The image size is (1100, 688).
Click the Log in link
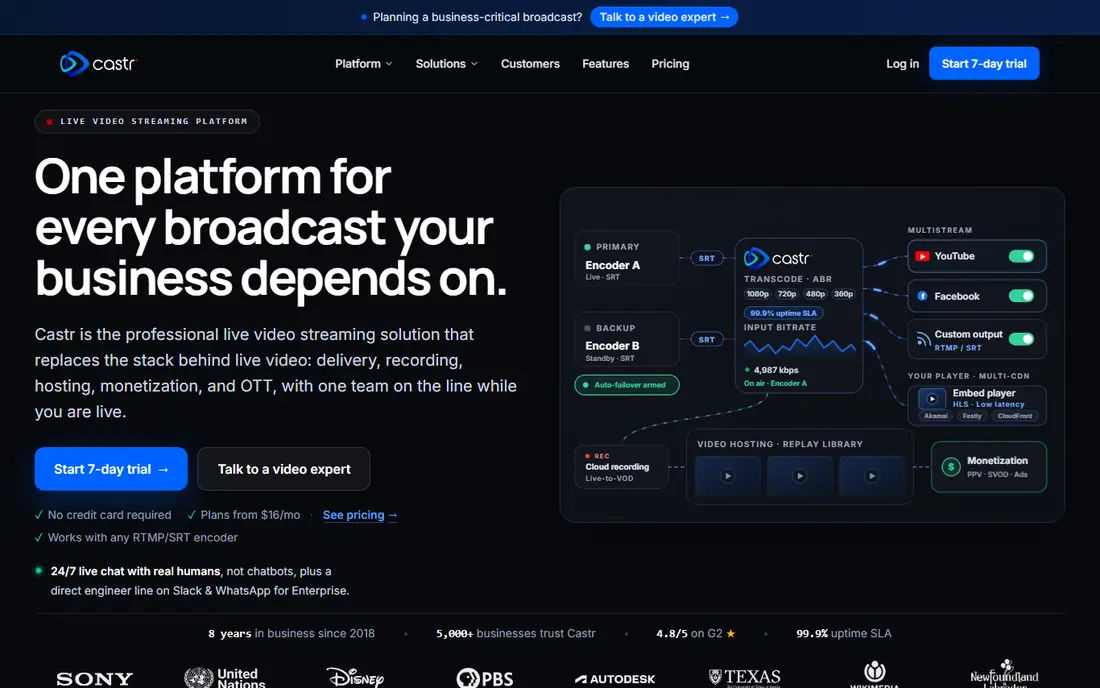[902, 64]
